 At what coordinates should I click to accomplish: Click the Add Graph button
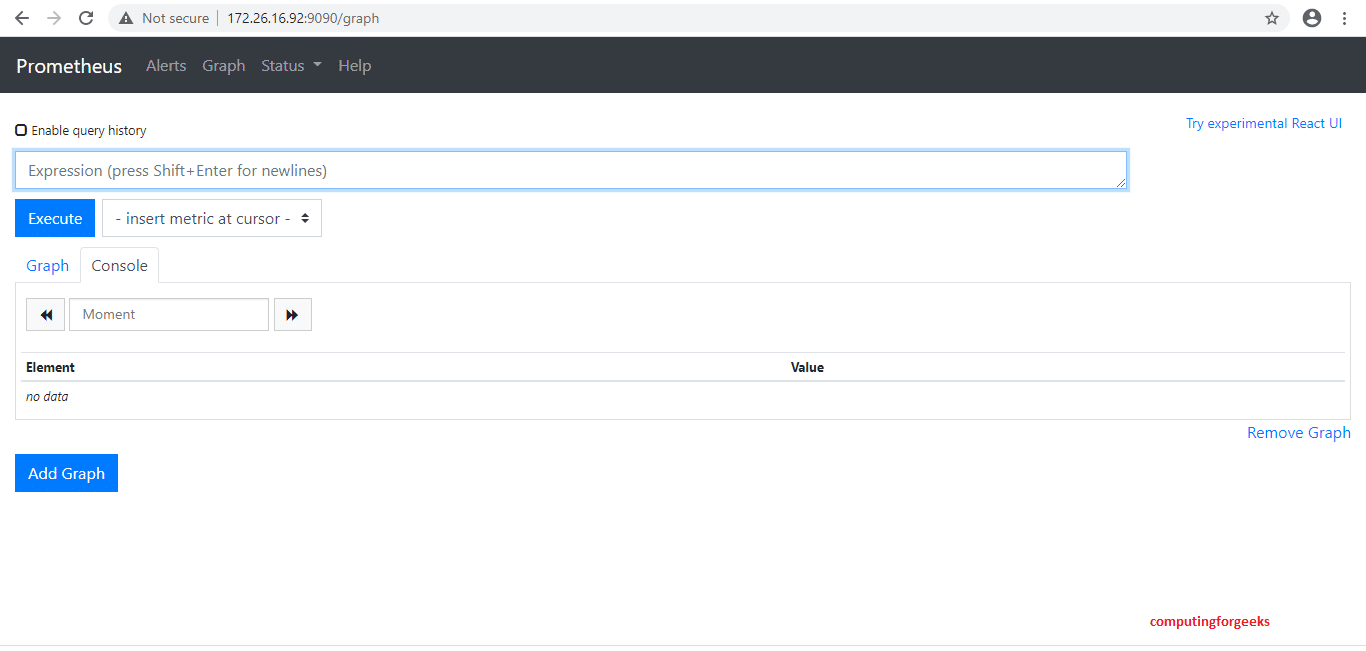click(66, 472)
